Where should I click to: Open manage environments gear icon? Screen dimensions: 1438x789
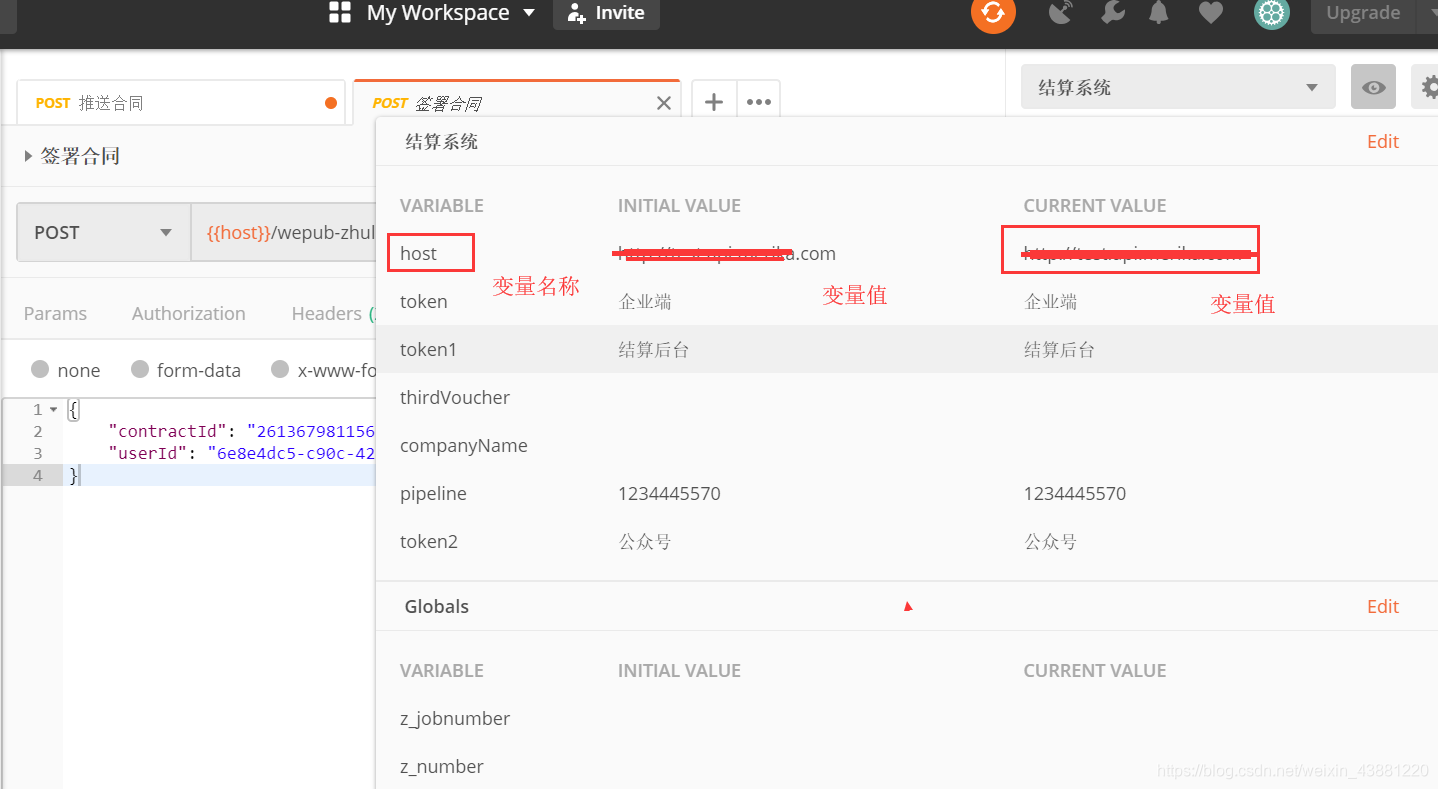[1426, 87]
